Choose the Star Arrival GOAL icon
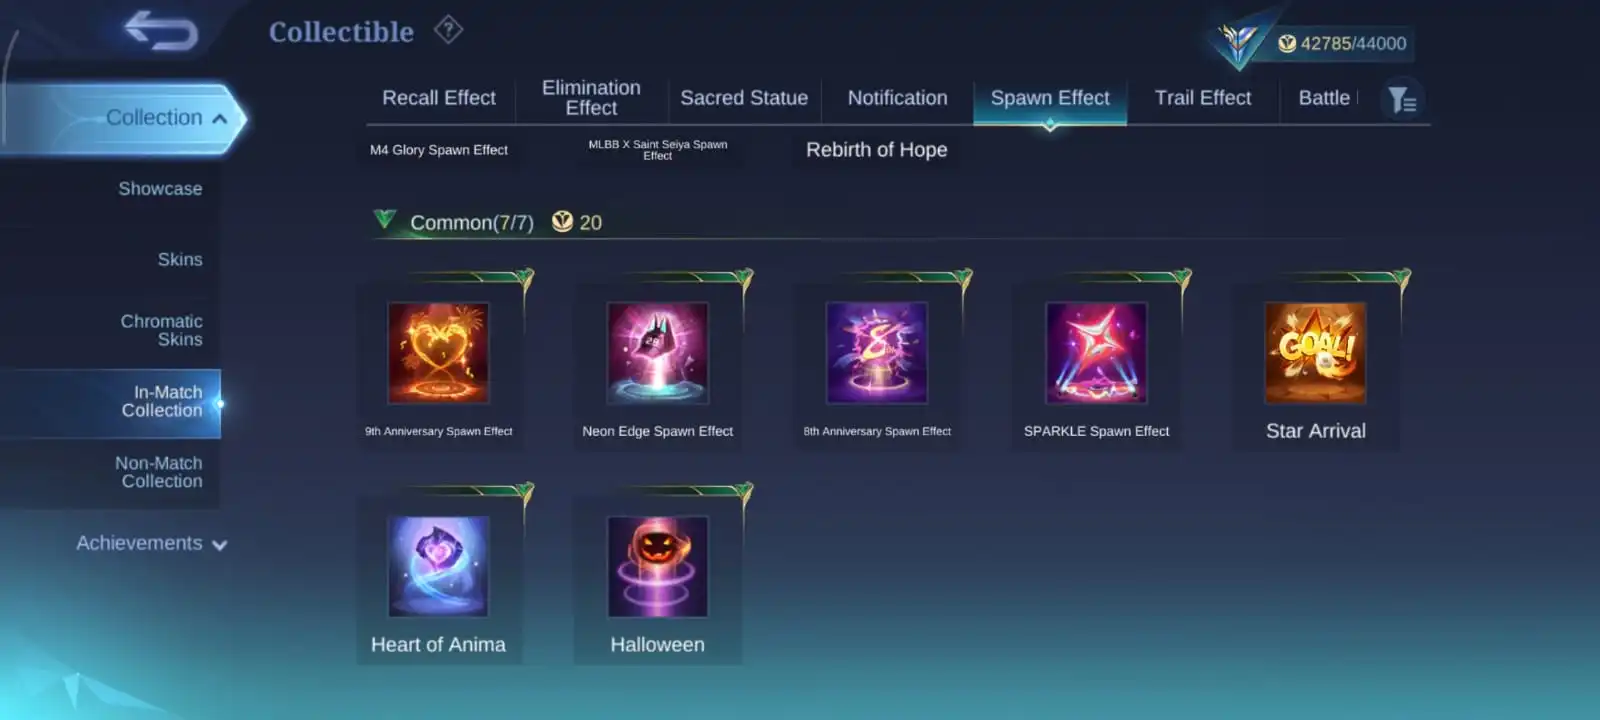1600x720 pixels. (x=1315, y=353)
